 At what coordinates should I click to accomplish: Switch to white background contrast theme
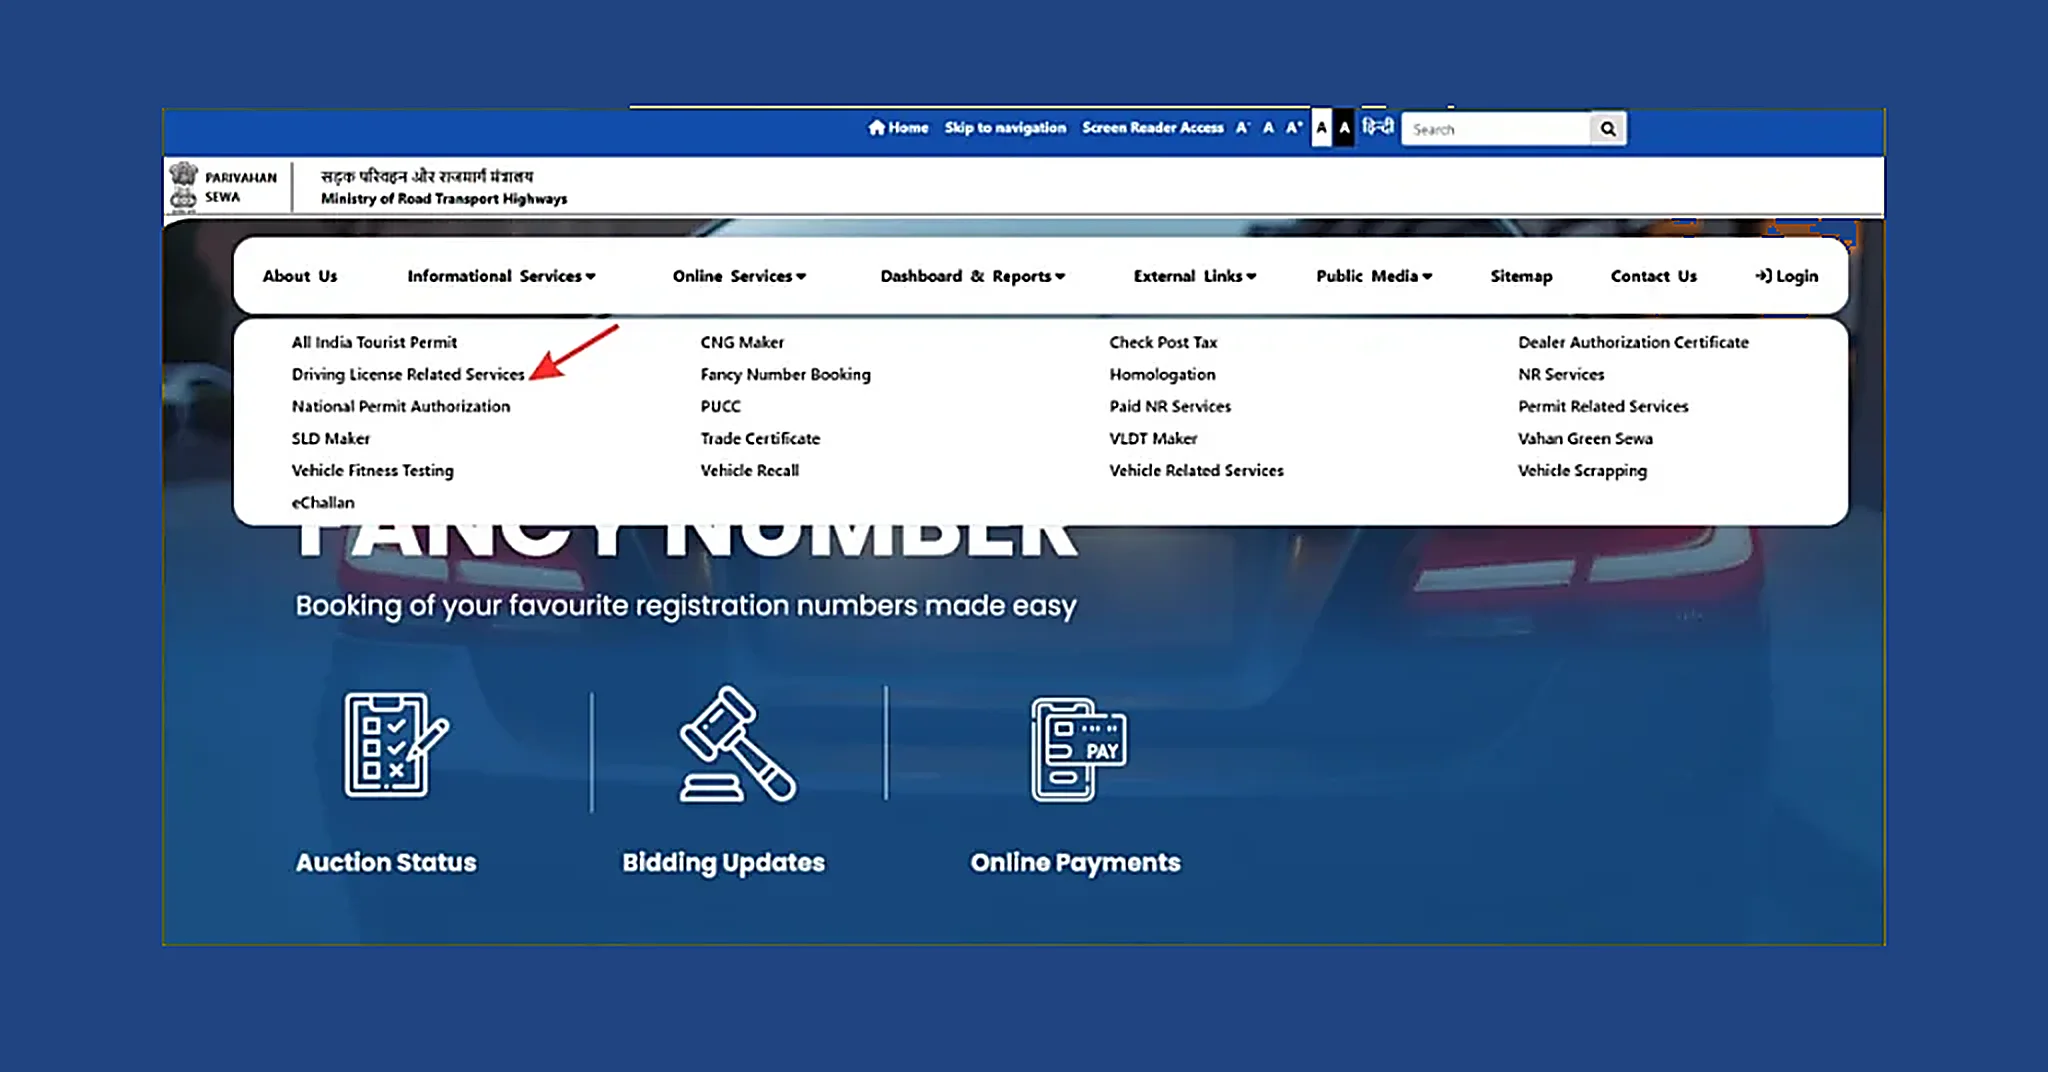pyautogui.click(x=1321, y=128)
